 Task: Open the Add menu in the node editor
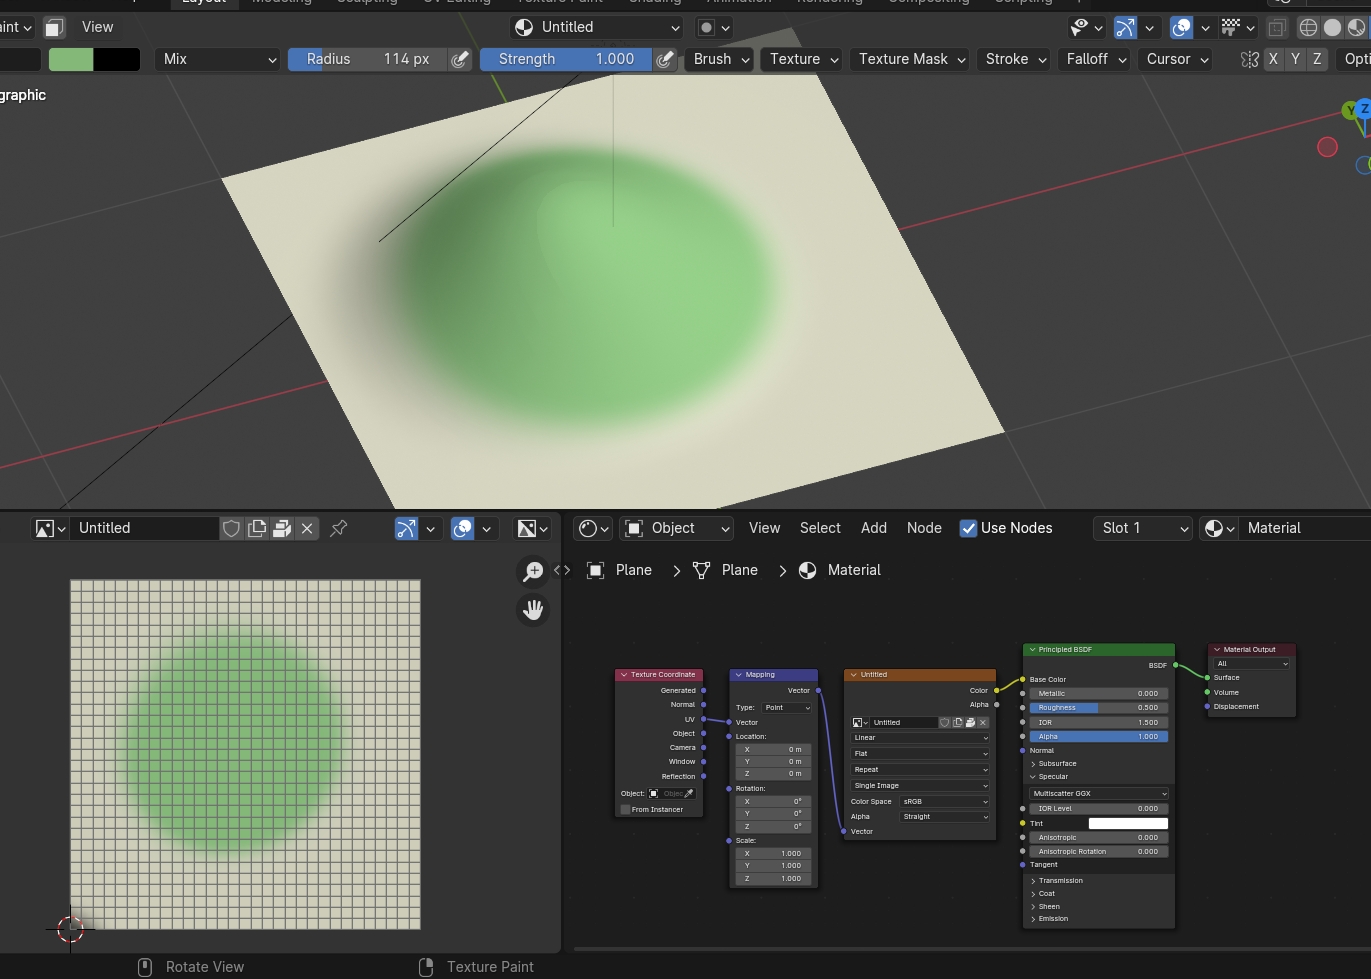tap(874, 528)
